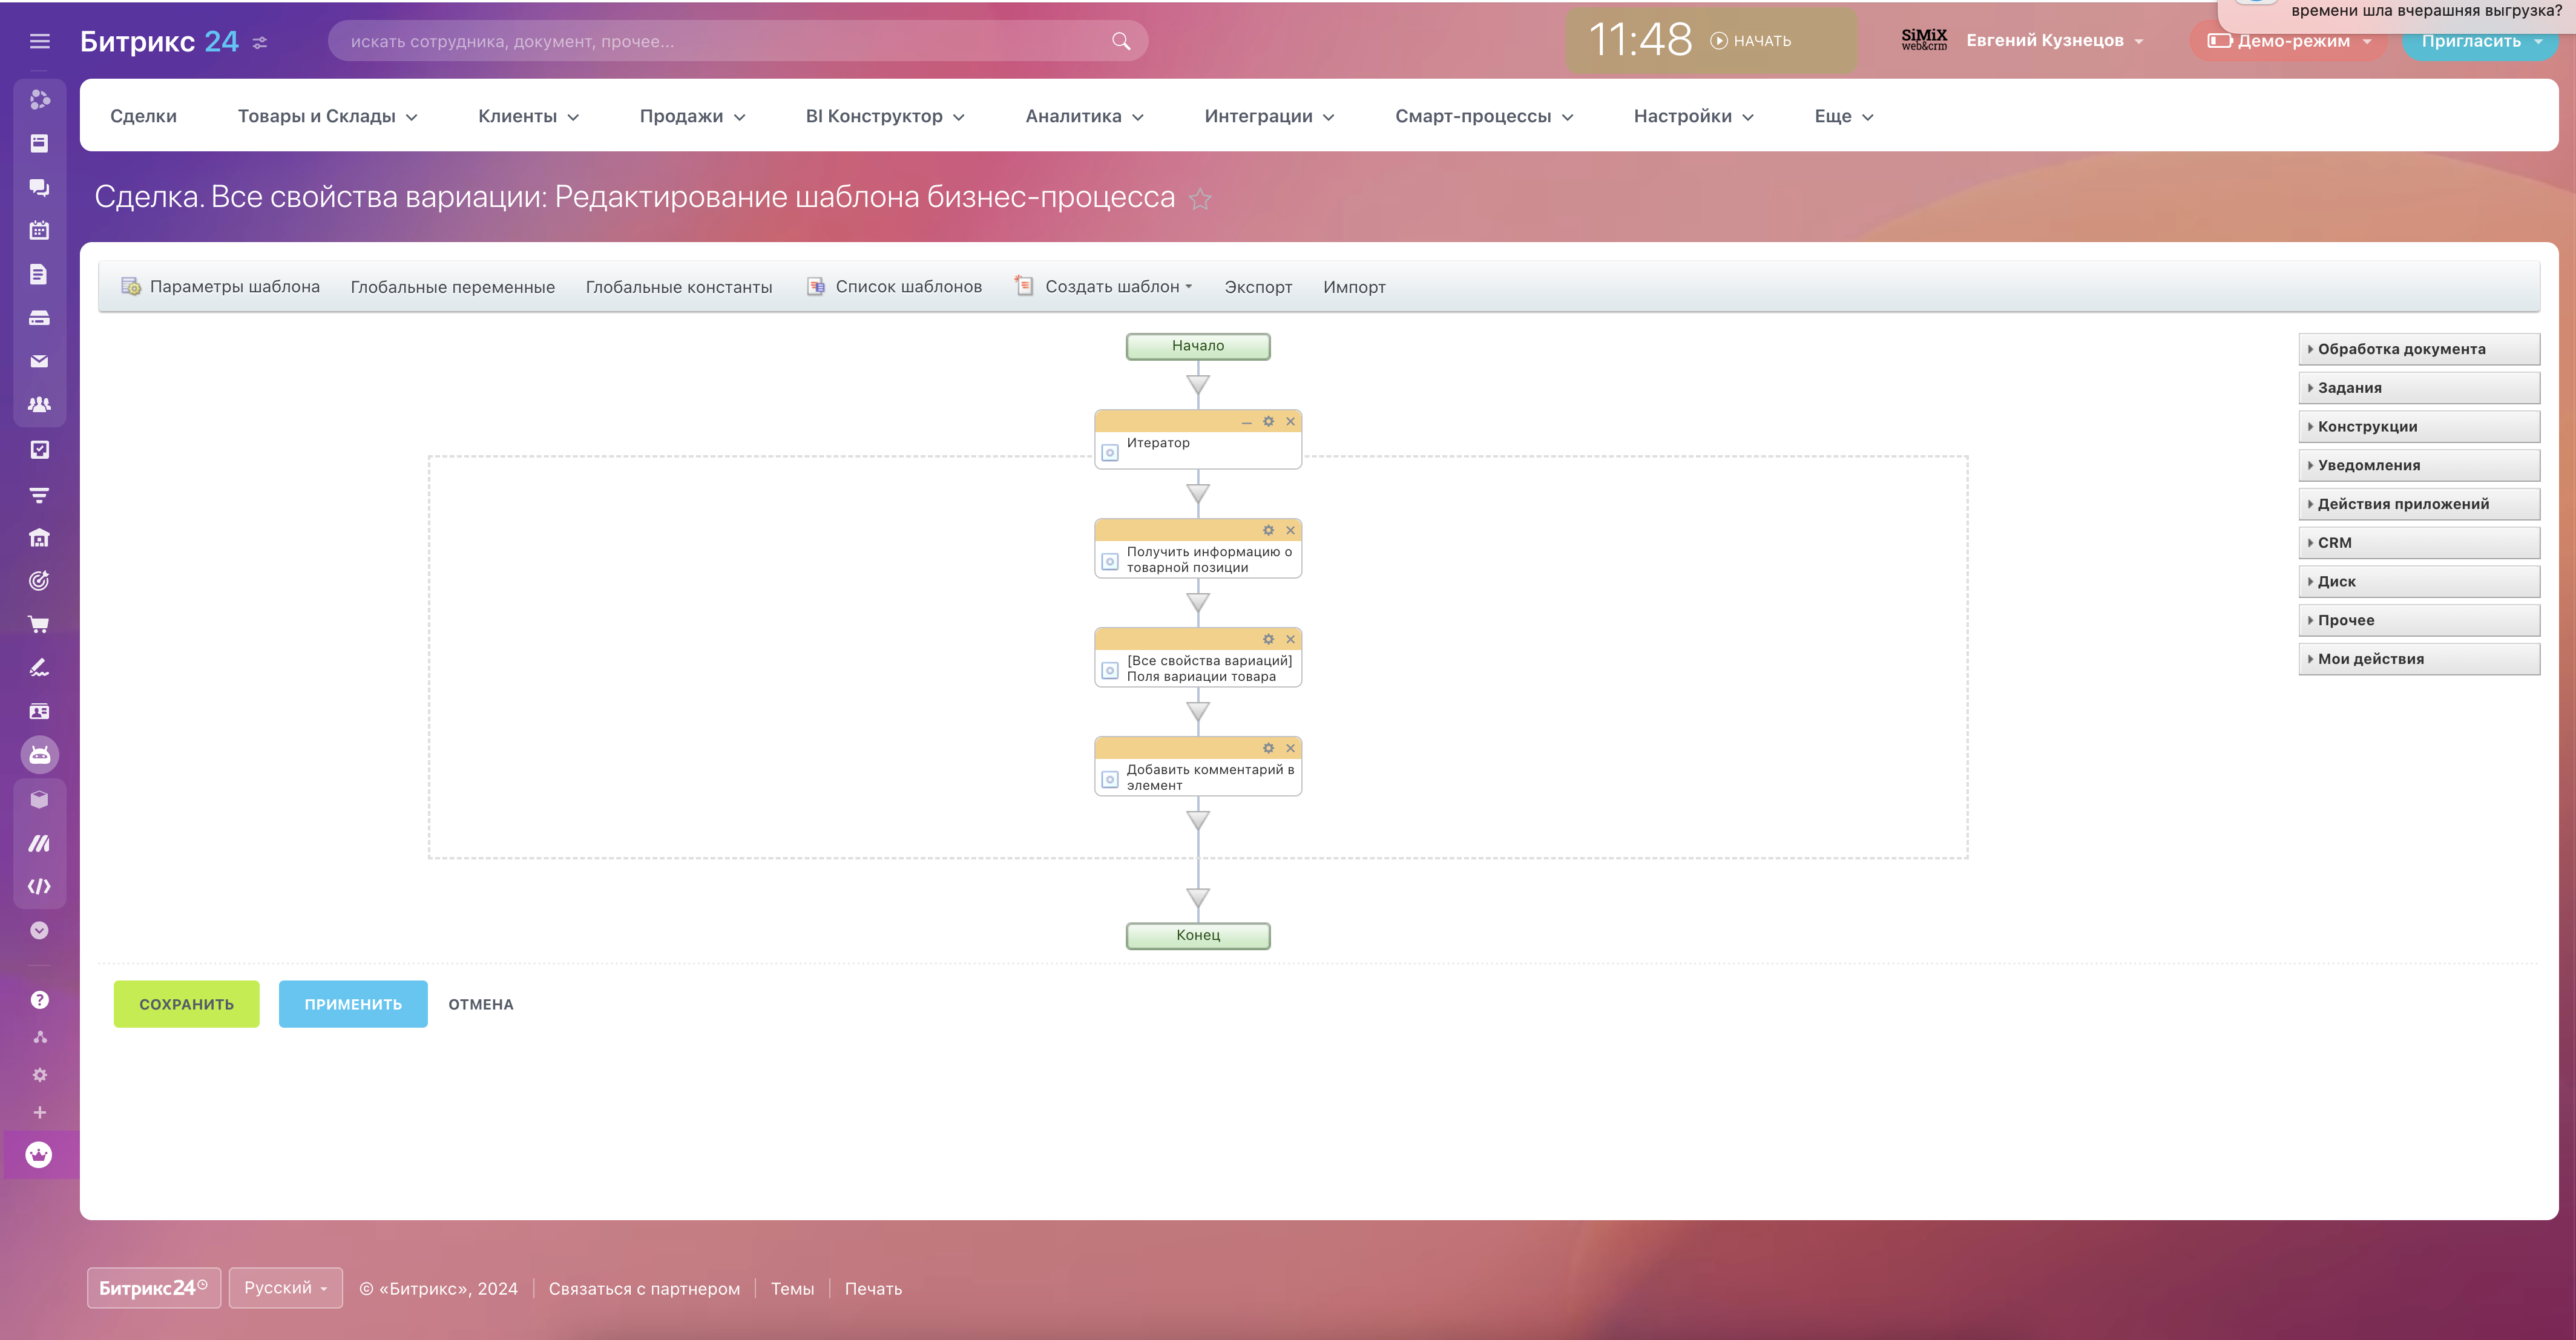Click the search magnifier icon
Image resolution: width=2576 pixels, height=1340 pixels.
(1120, 41)
